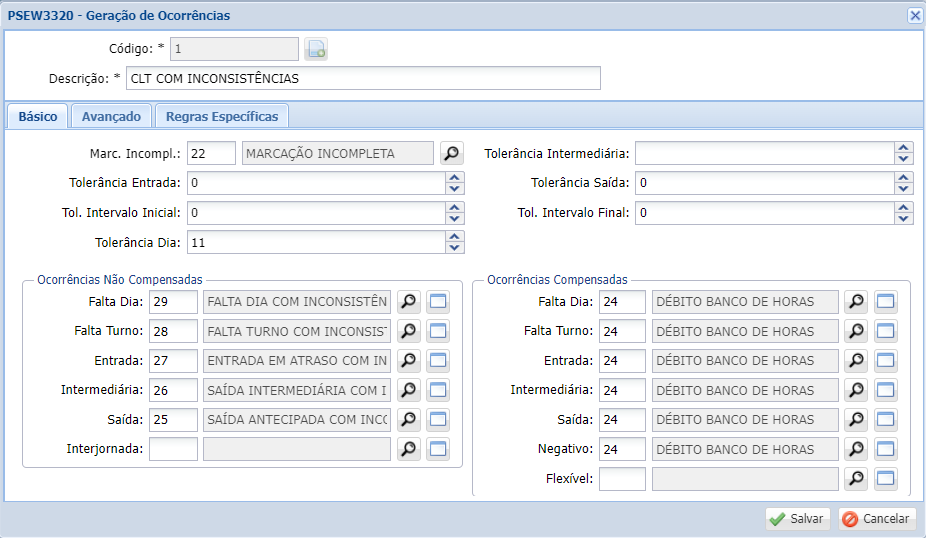926x538 pixels.
Task: Click the Cancelar button
Action: pos(877,519)
